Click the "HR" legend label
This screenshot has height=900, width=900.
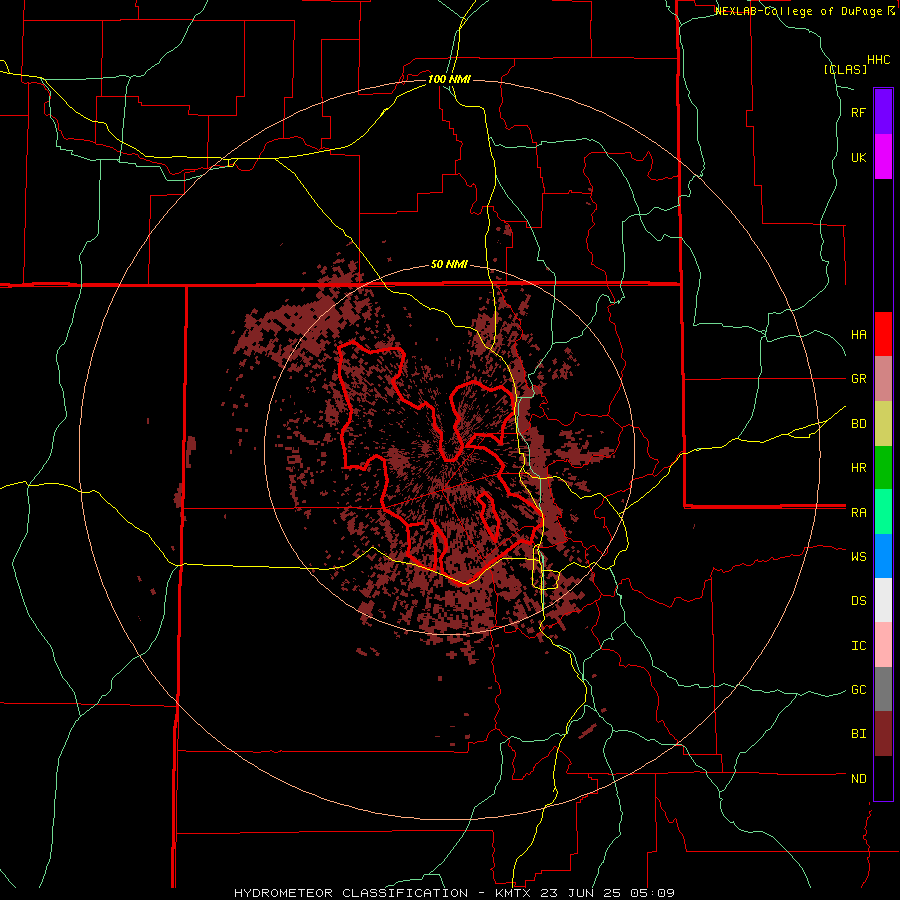(858, 468)
